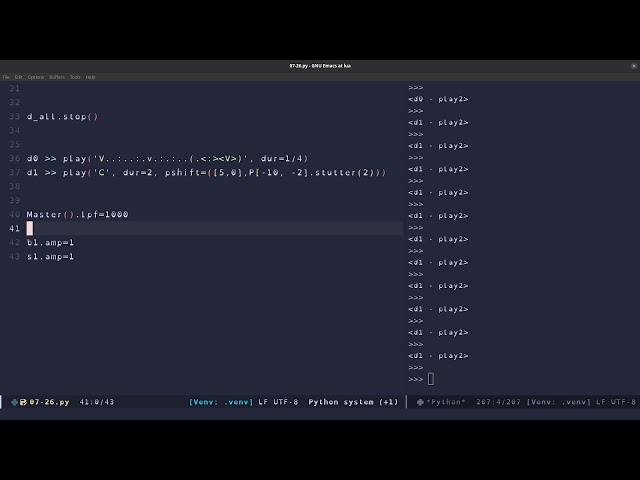Viewport: 640px width, 480px height.
Task: Click the Emacs title bar text
Action: (320, 66)
